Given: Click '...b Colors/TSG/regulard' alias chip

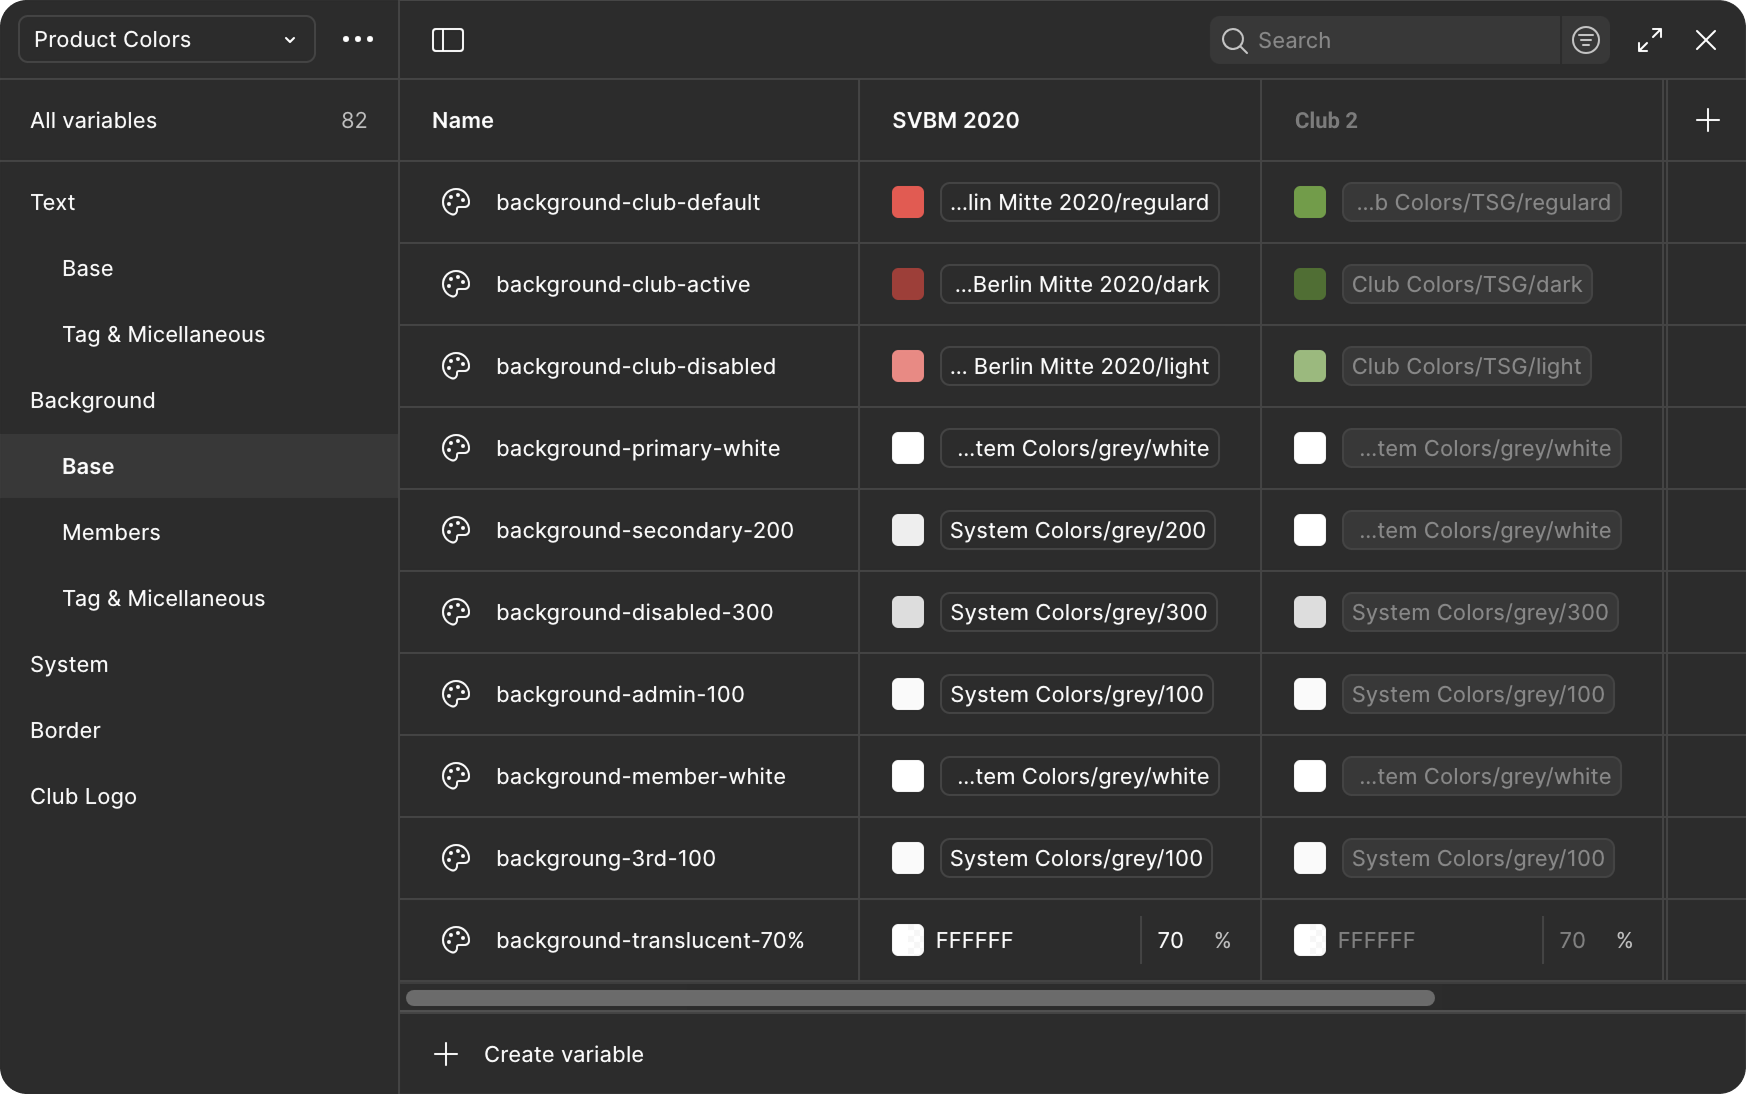Looking at the screenshot, I should pos(1482,202).
